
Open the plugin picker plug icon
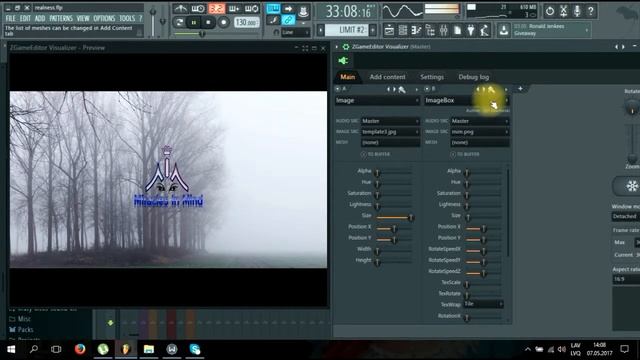pos(471,30)
